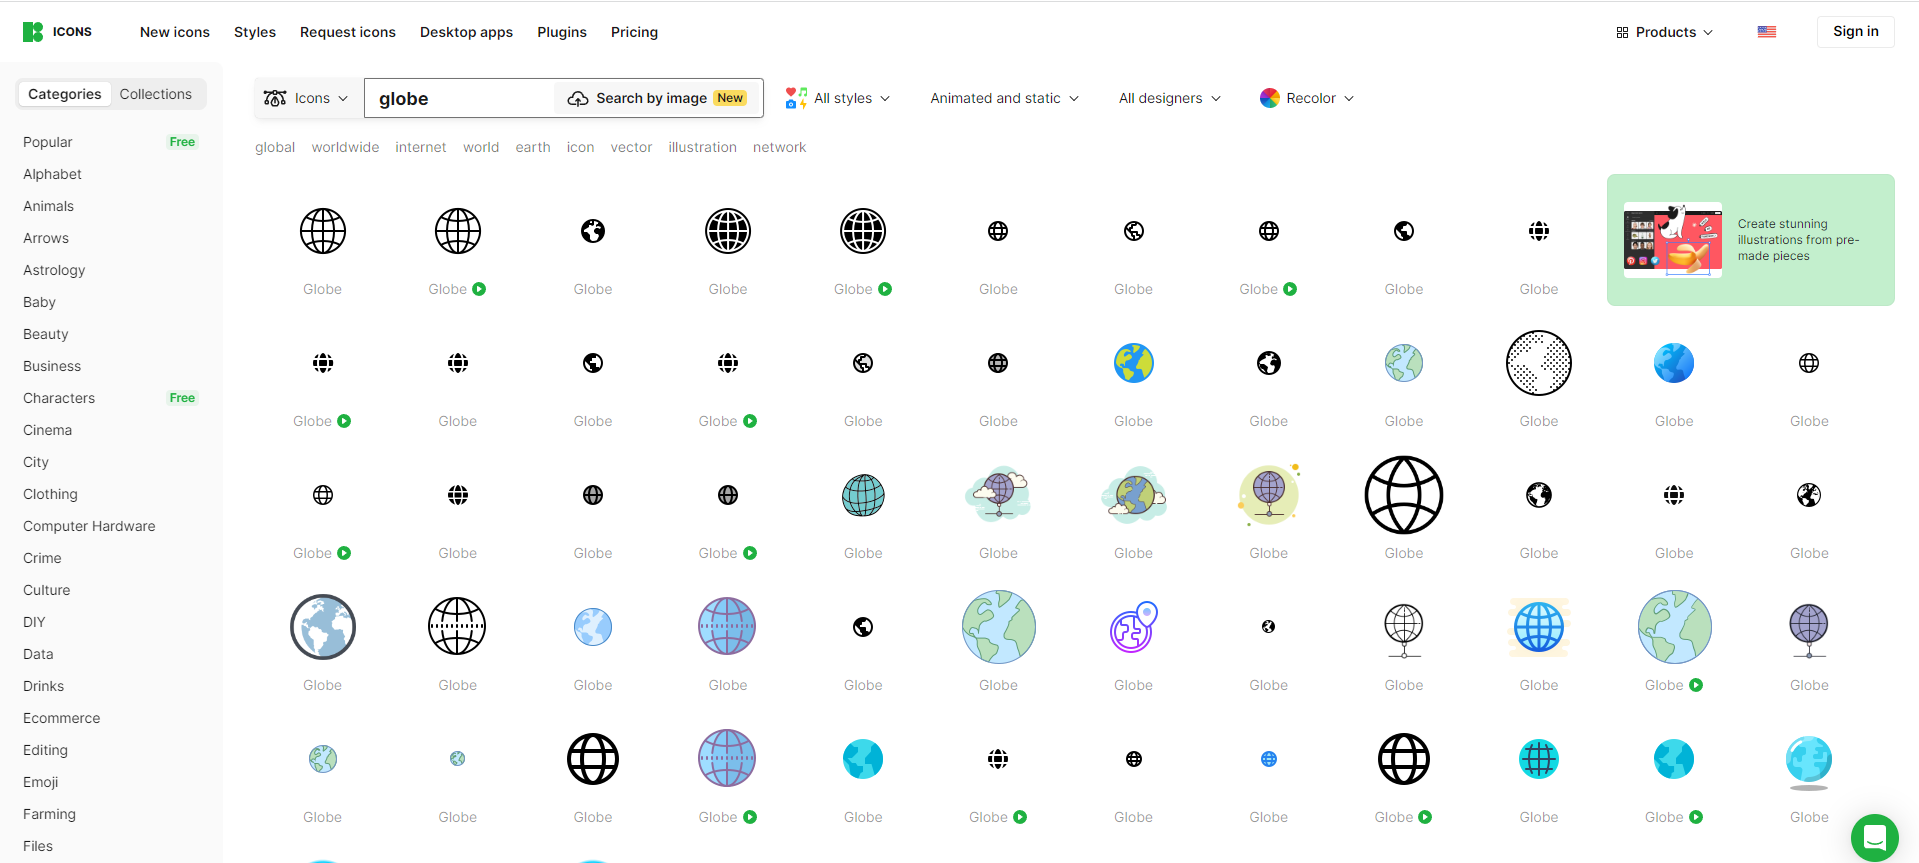Select the large bold outline globe icon
Image resolution: width=1919 pixels, height=863 pixels.
(x=1403, y=495)
